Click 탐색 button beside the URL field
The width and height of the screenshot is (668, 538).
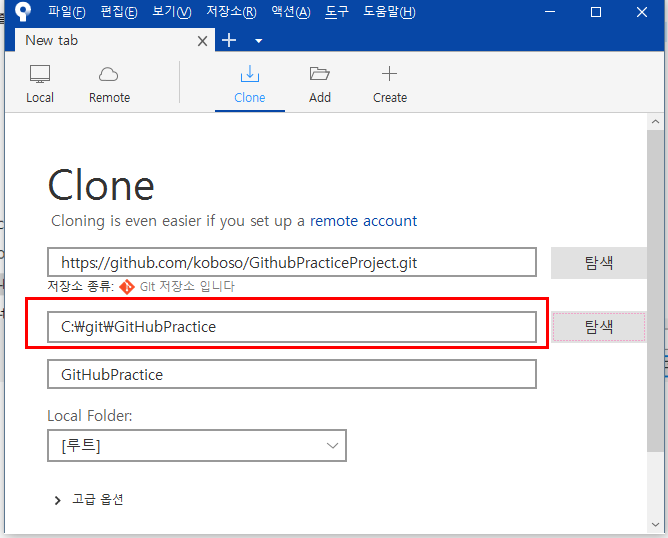[599, 263]
